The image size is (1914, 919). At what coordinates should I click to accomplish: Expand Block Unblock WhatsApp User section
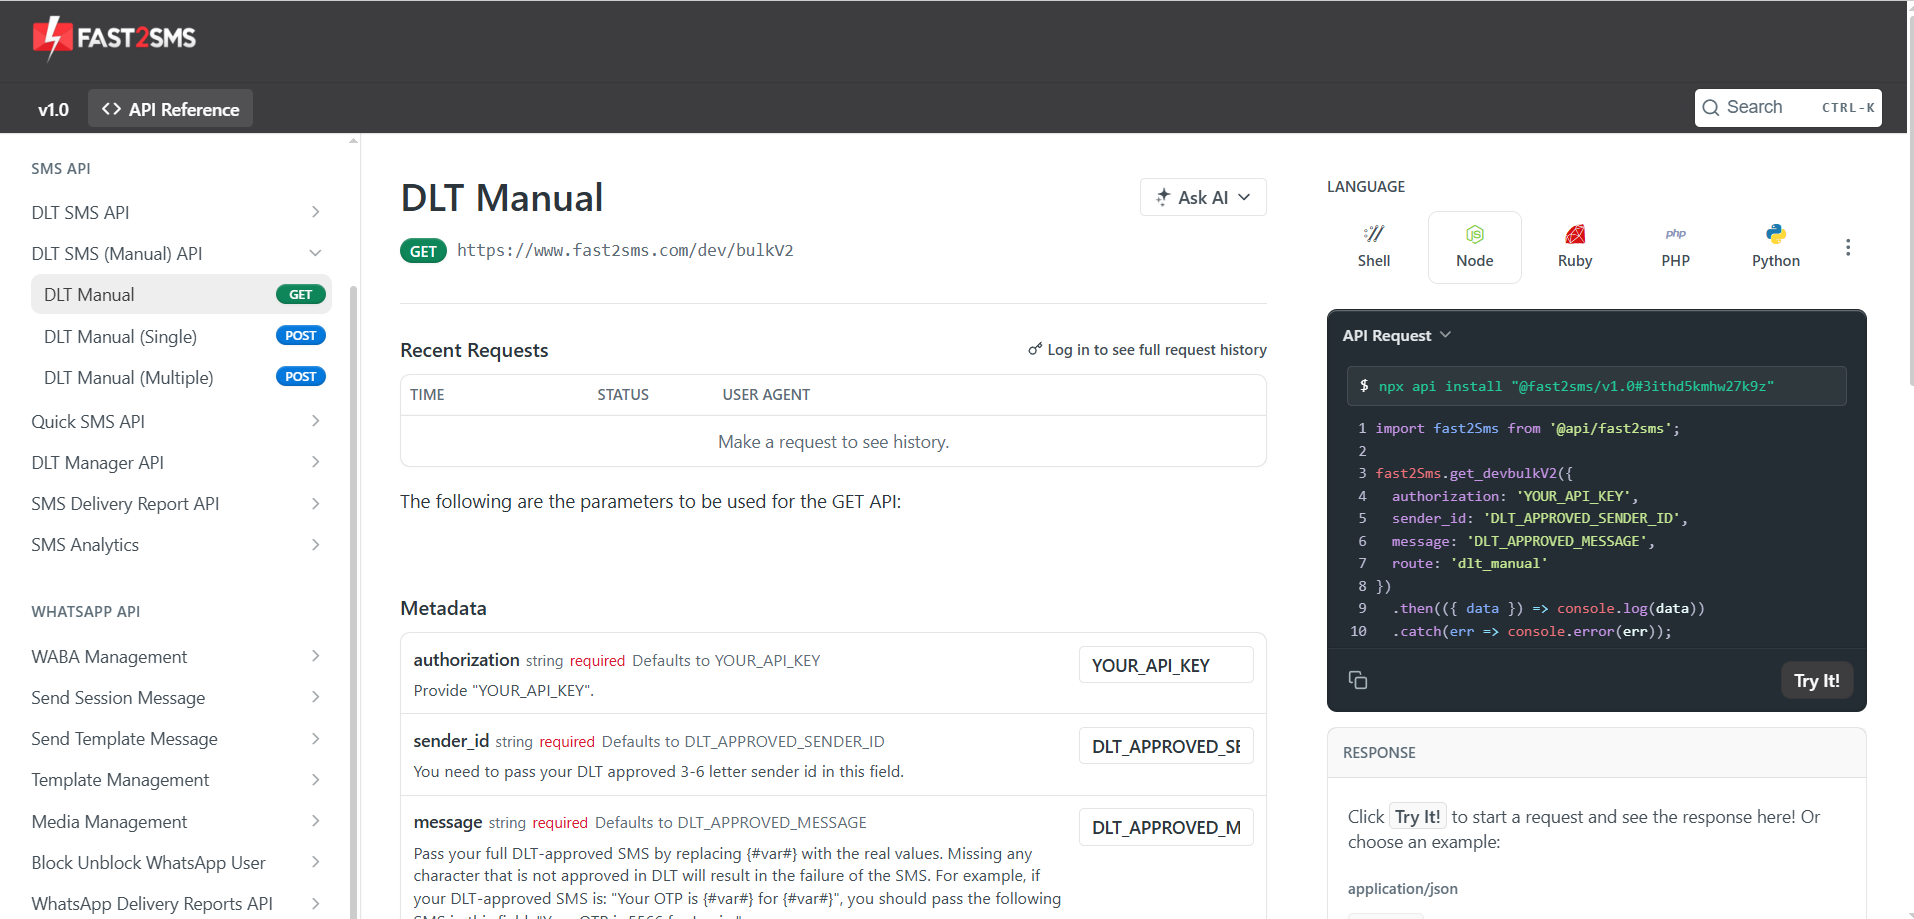click(x=315, y=862)
